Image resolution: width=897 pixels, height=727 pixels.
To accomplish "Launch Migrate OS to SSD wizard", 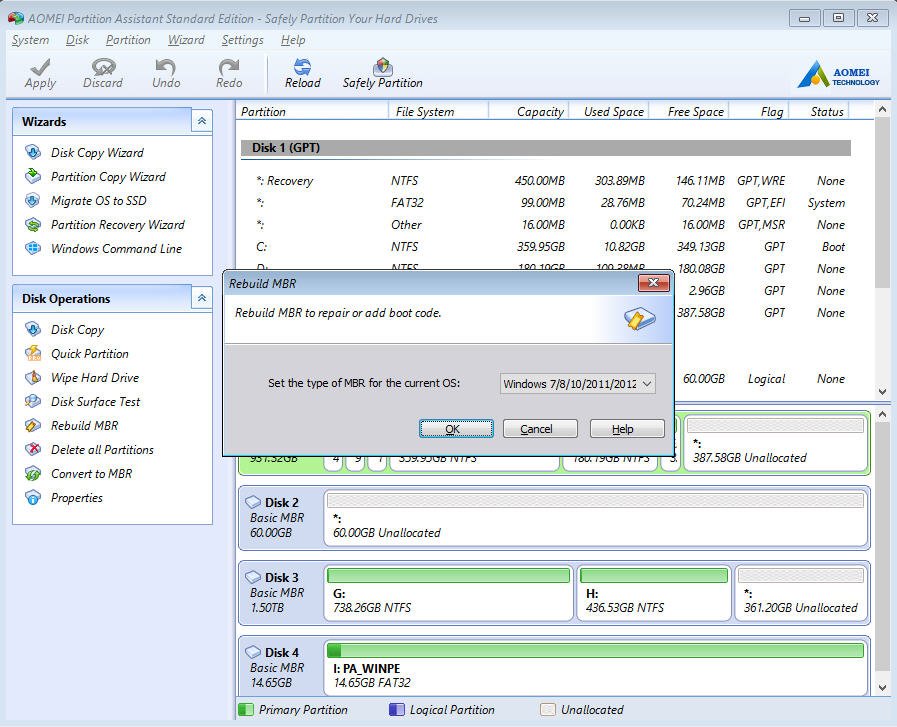I will pyautogui.click(x=98, y=201).
